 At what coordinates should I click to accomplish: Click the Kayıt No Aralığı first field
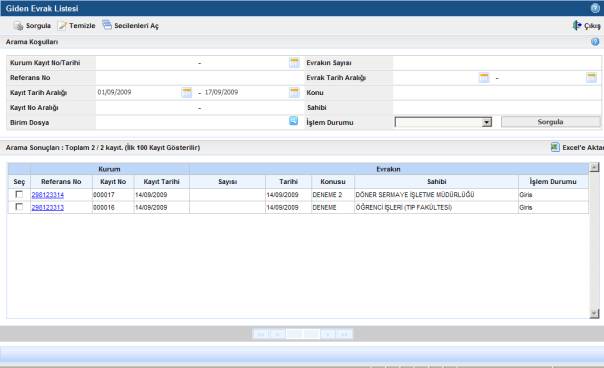click(x=146, y=108)
